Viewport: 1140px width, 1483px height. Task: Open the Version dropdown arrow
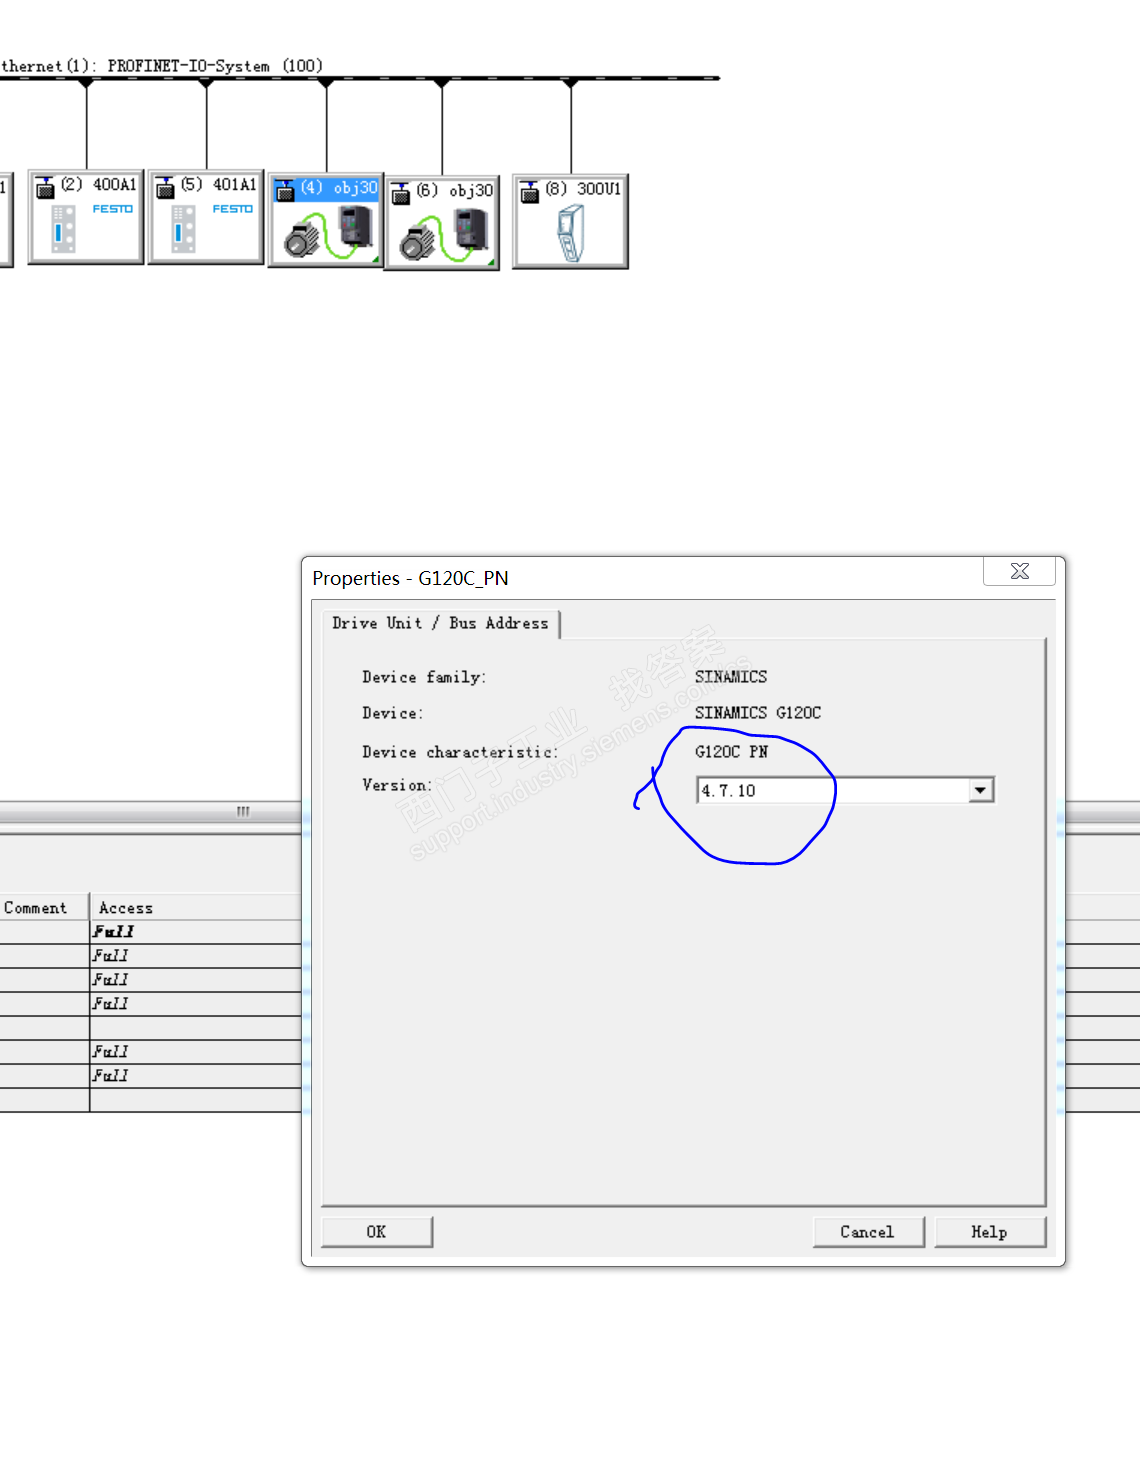pyautogui.click(x=981, y=790)
